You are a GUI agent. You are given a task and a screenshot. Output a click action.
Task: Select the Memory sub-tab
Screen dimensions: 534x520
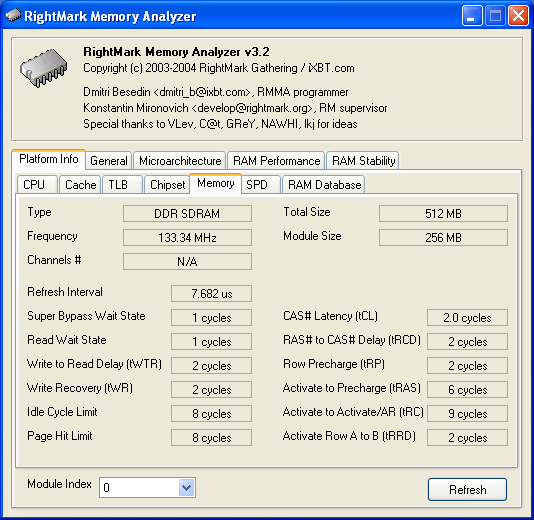point(216,184)
